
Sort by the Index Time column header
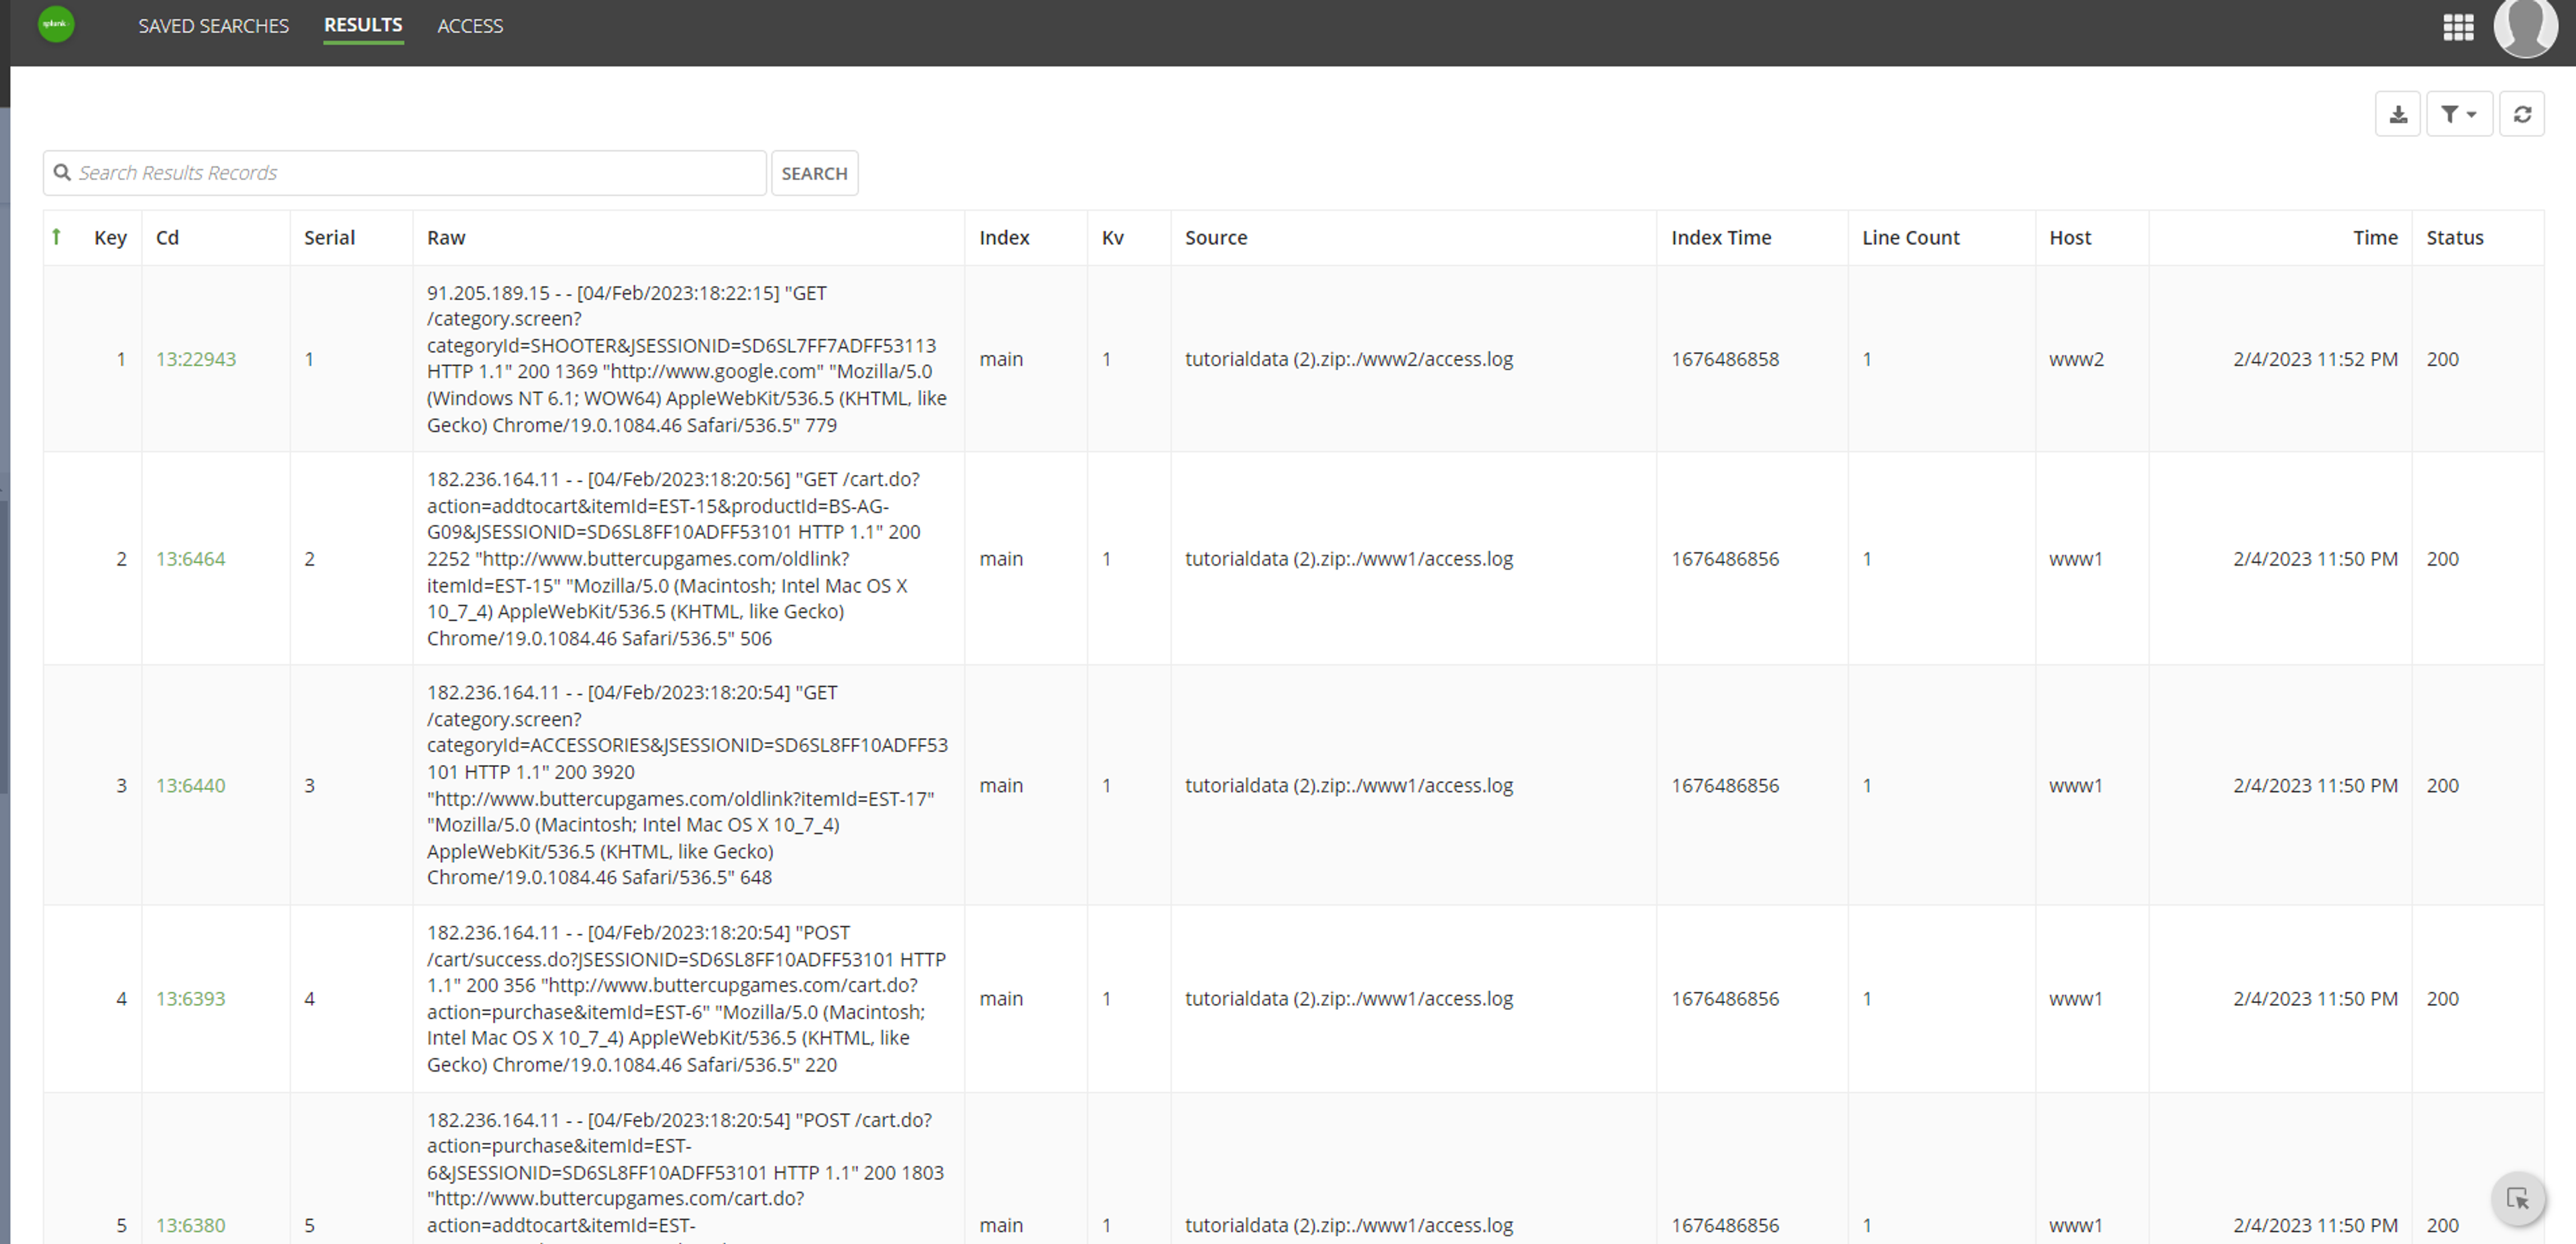1721,238
